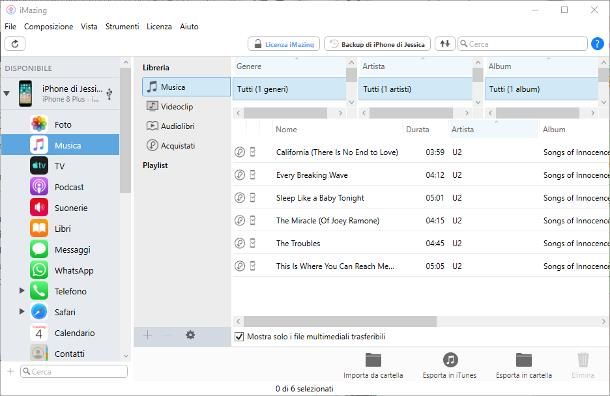
Task: Open the blue help question mark icon
Action: tap(597, 44)
